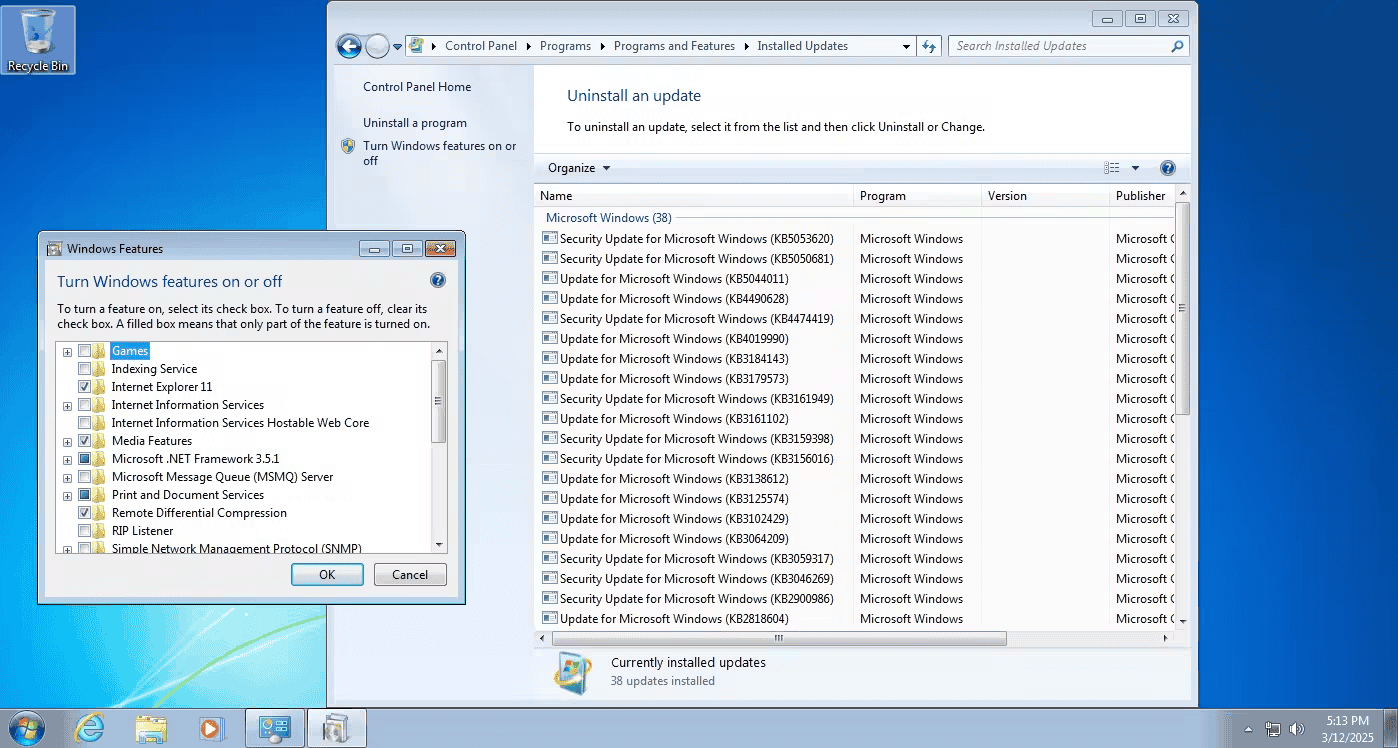
Task: Sort by Name column header
Action: click(x=694, y=196)
